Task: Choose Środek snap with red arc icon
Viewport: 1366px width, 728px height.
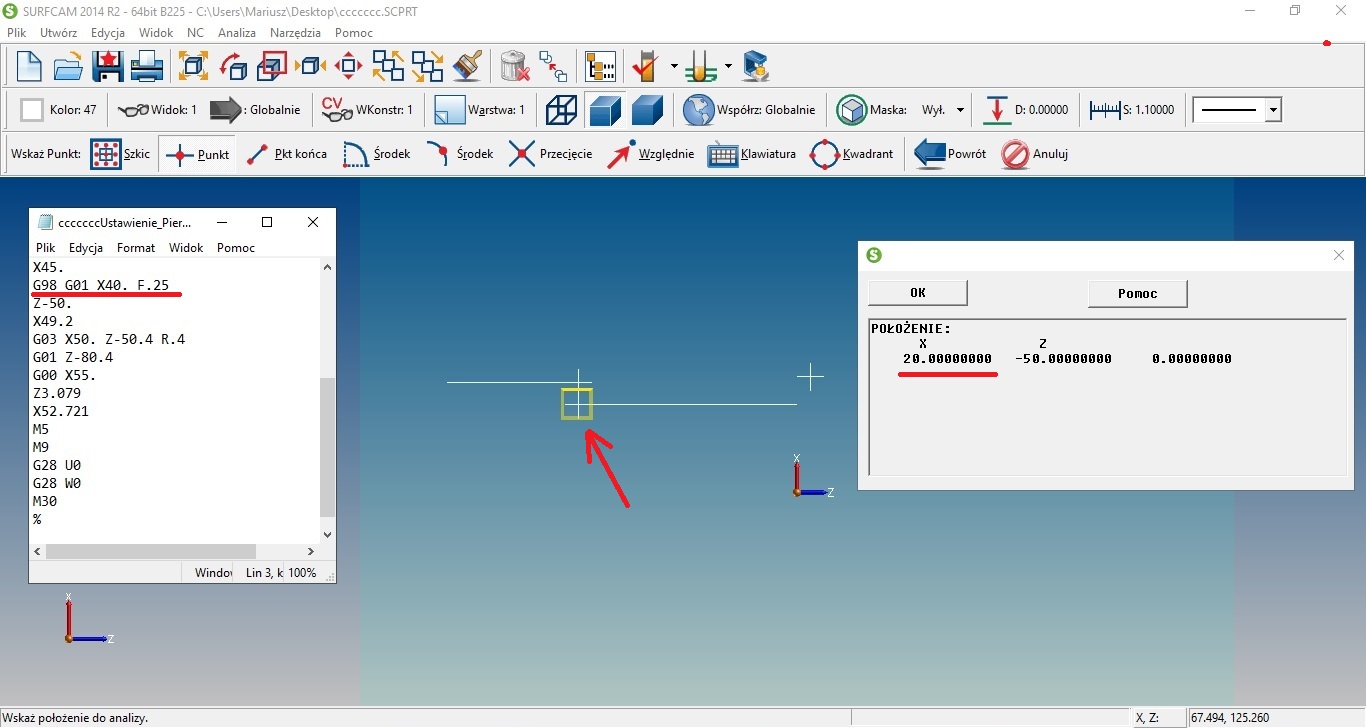Action: (x=459, y=154)
